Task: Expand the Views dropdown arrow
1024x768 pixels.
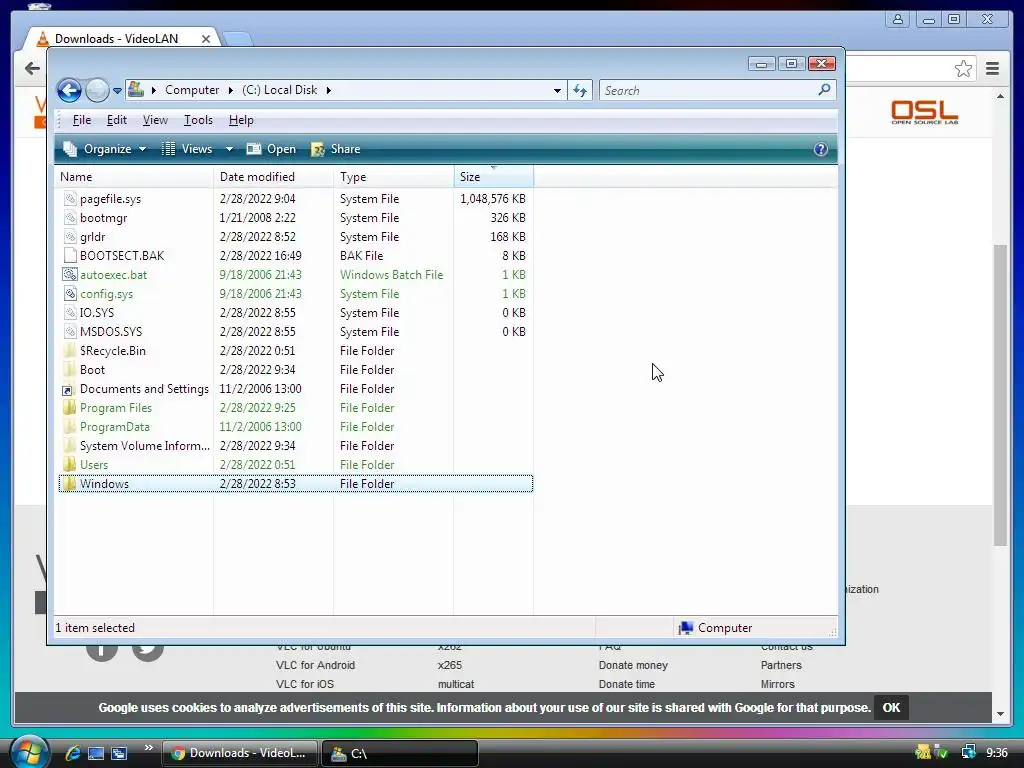Action: 229,149
